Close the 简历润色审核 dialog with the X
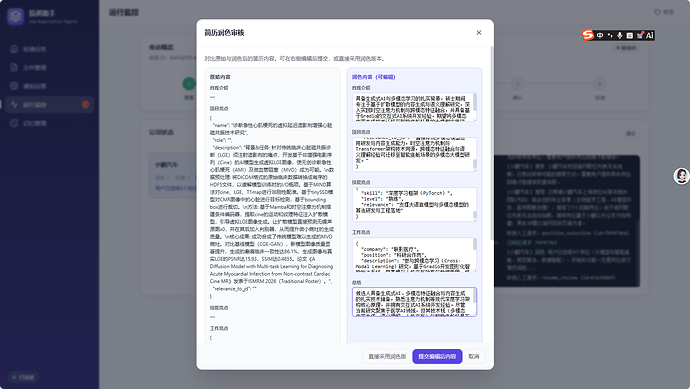The height and width of the screenshot is (389, 690). 479,33
